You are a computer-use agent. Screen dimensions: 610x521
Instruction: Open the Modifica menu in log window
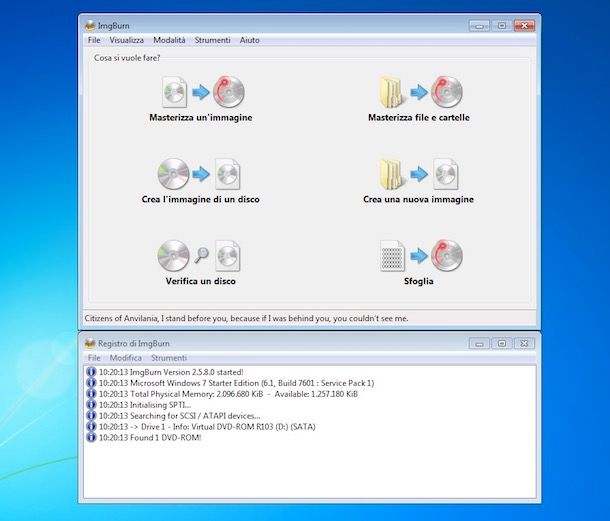point(125,358)
